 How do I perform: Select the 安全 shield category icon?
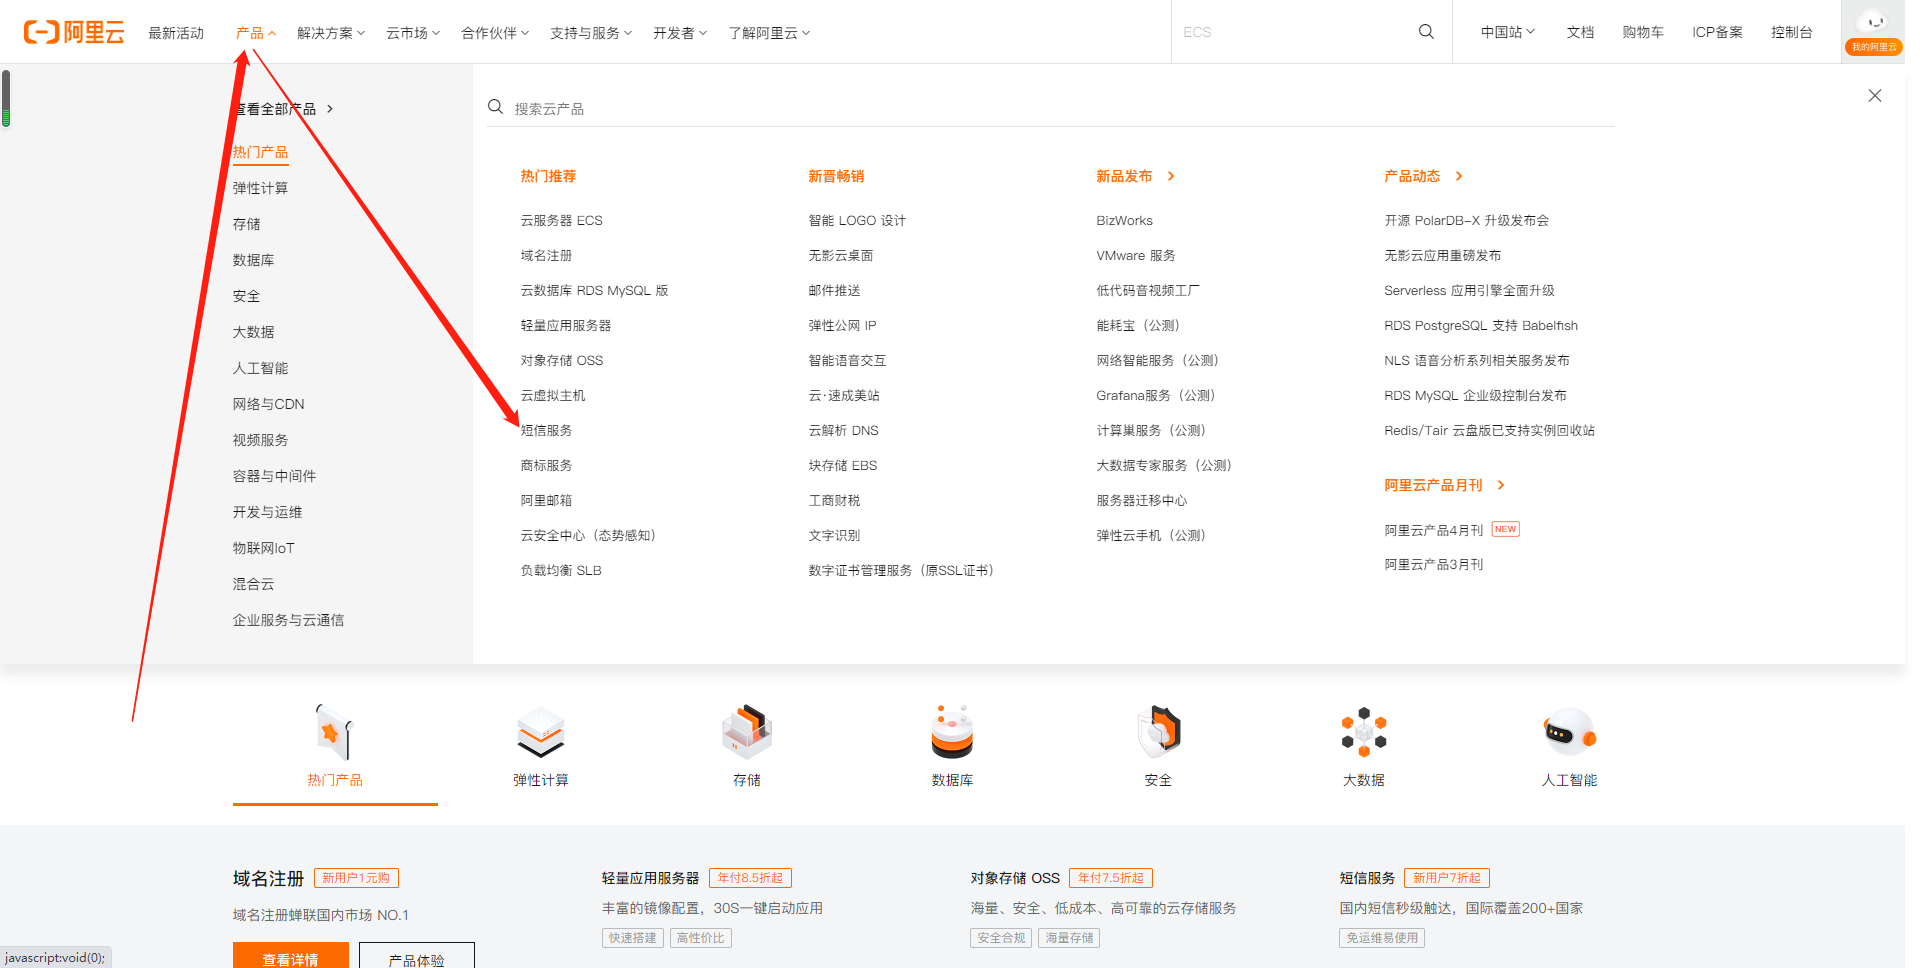(1158, 732)
